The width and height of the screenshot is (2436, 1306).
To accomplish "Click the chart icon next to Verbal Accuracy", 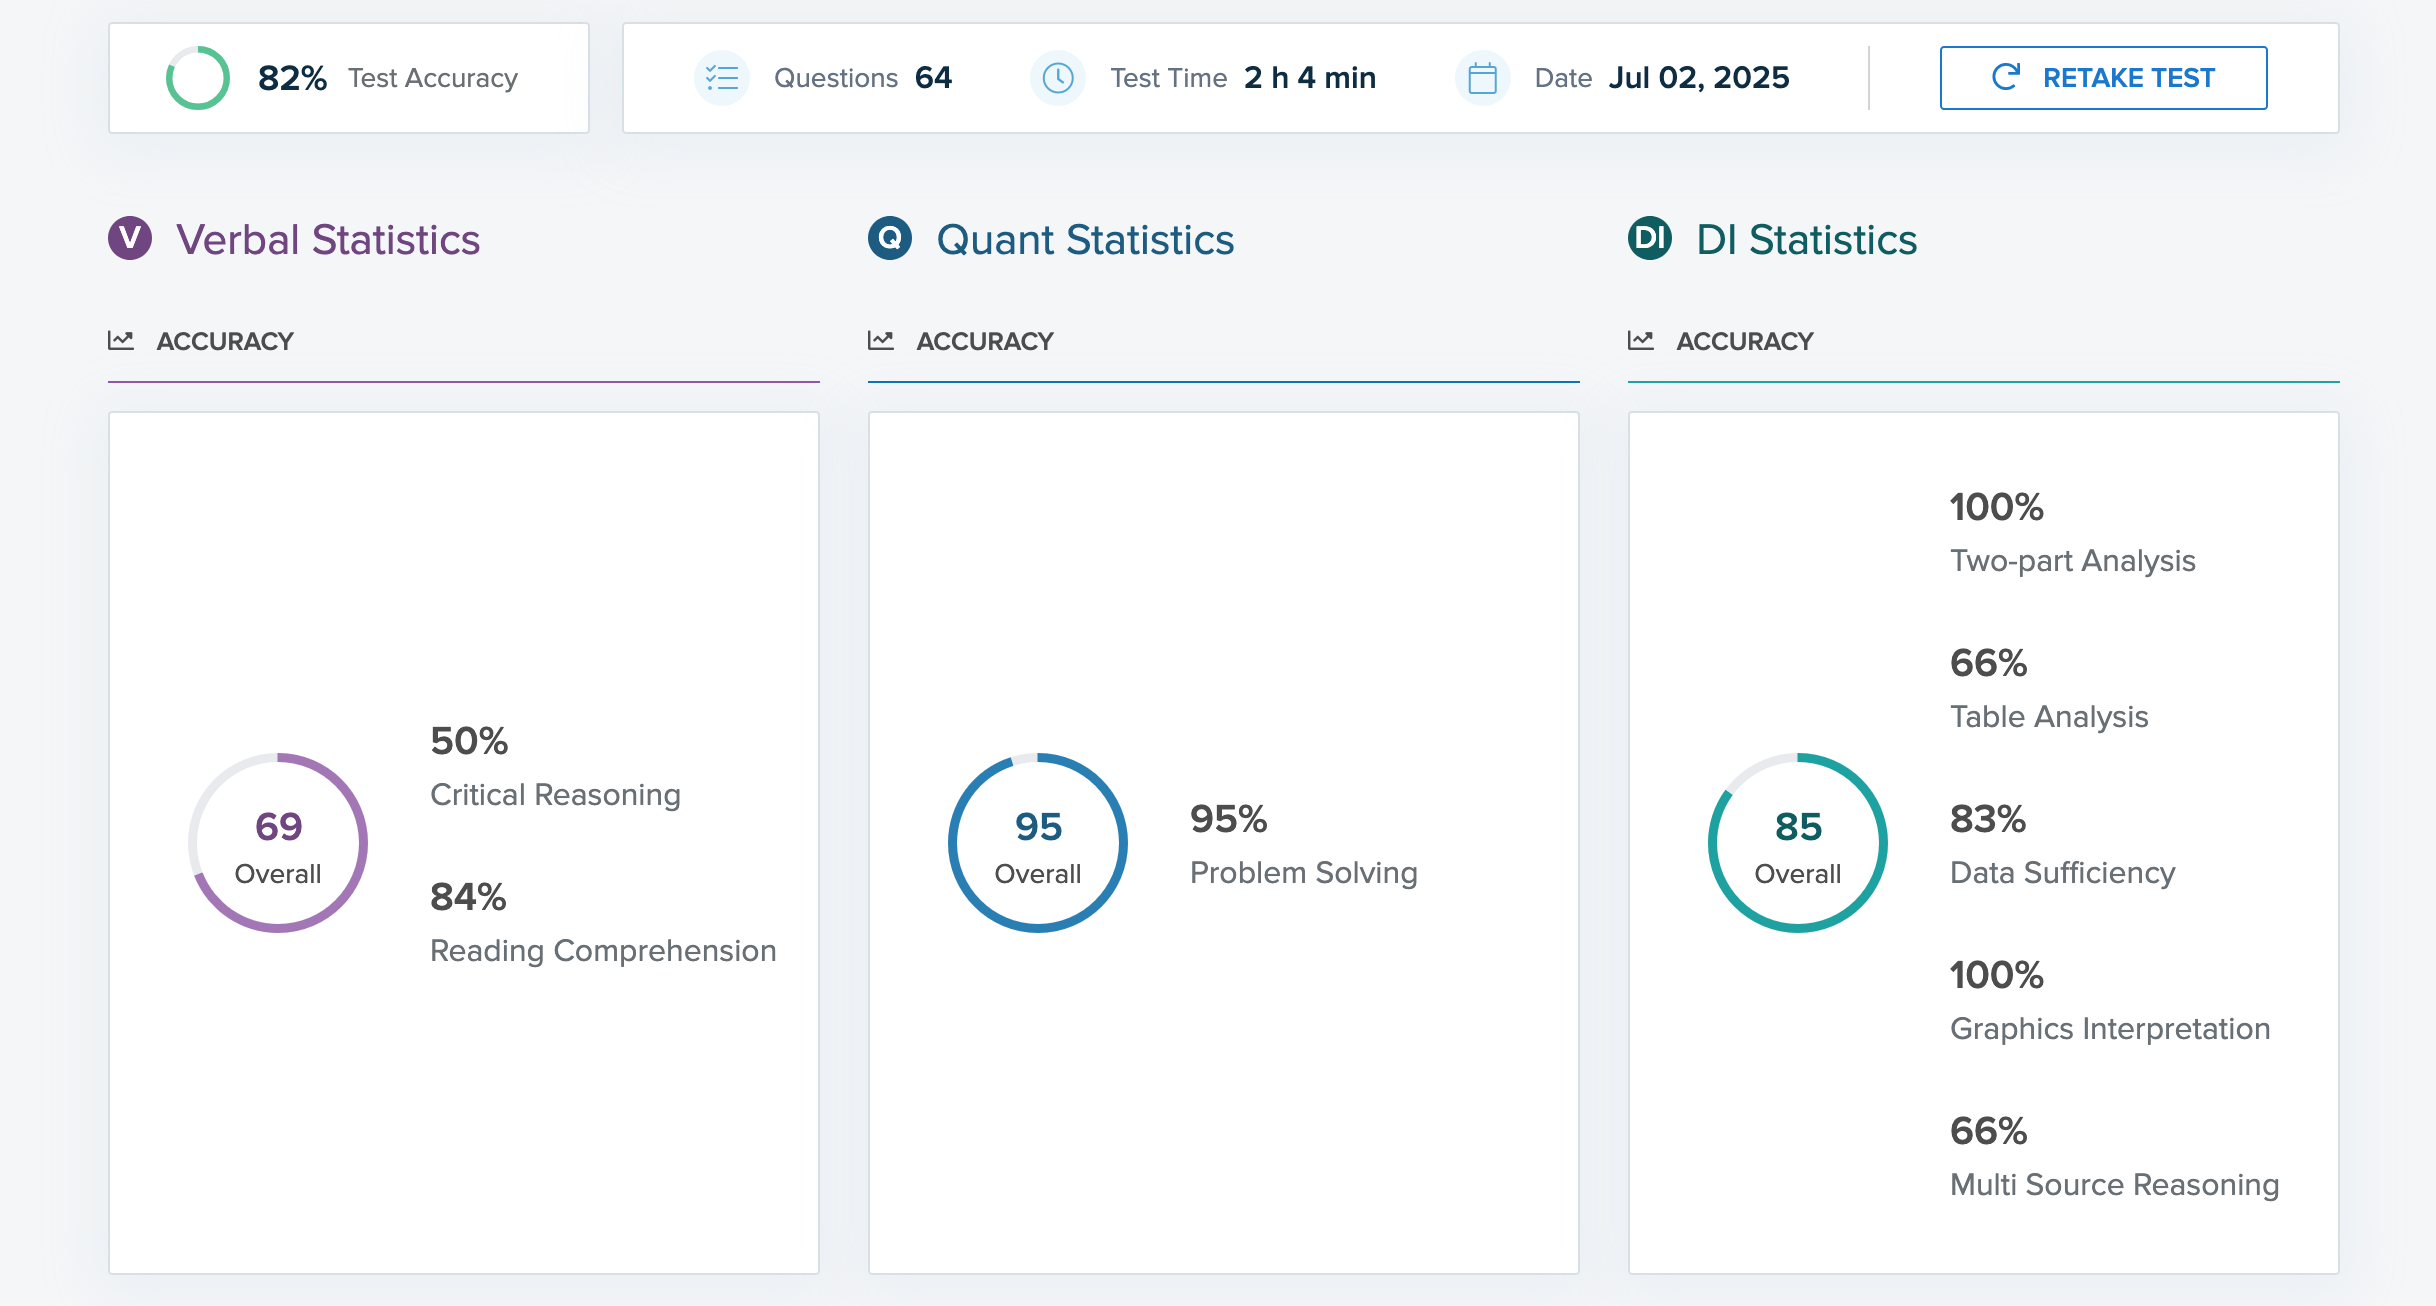I will point(122,340).
